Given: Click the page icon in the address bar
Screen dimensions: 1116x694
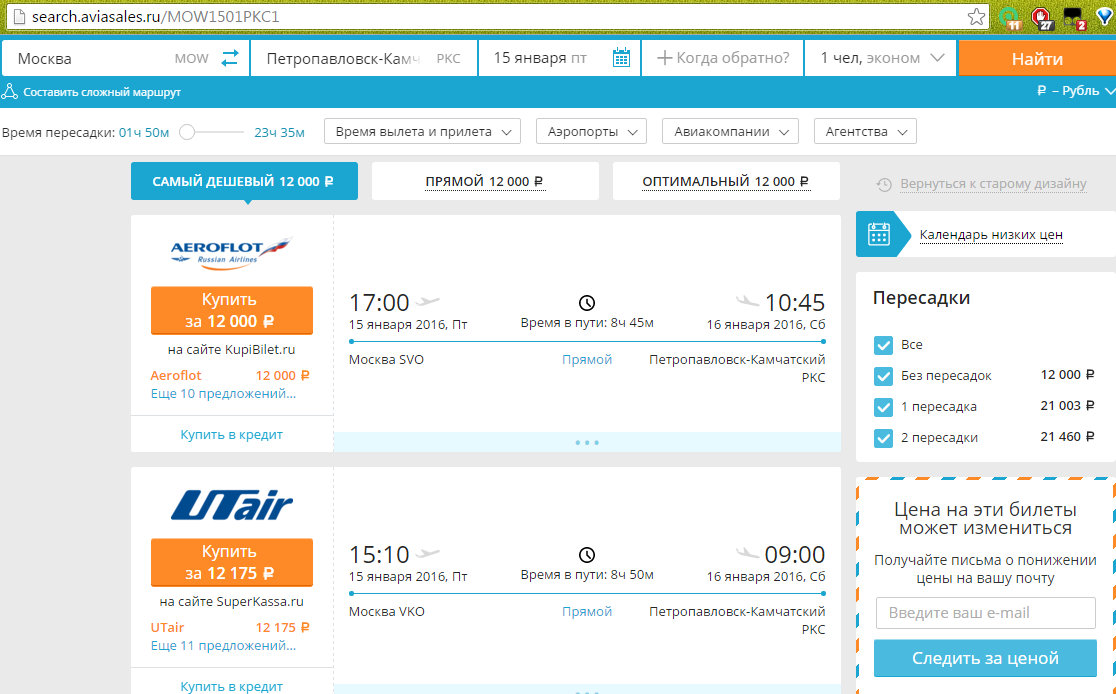Looking at the screenshot, I should (x=19, y=16).
